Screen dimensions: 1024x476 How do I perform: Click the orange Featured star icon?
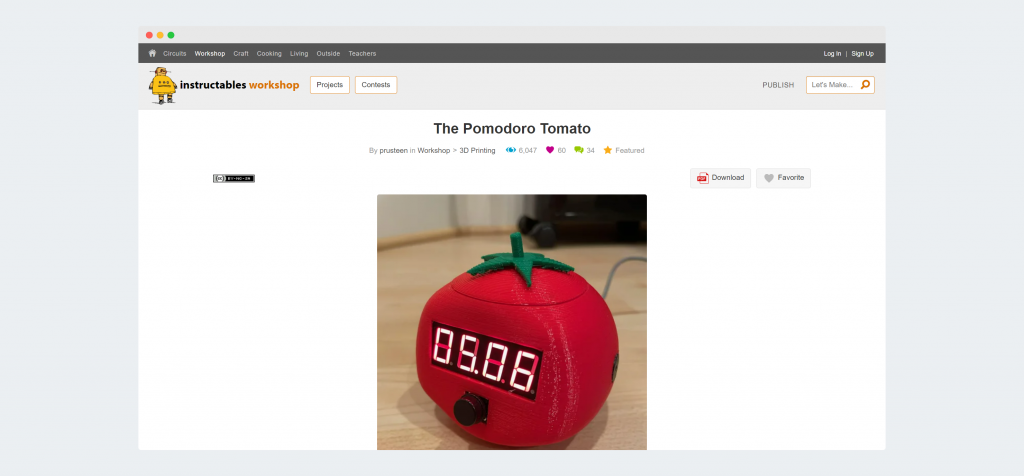607,150
